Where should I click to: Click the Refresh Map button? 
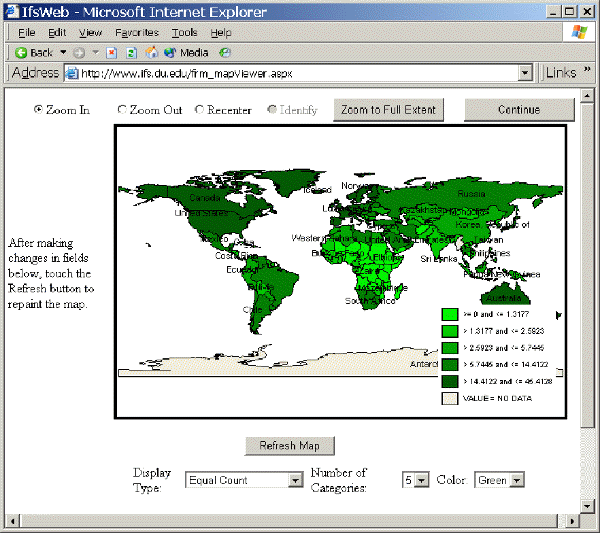coord(290,446)
